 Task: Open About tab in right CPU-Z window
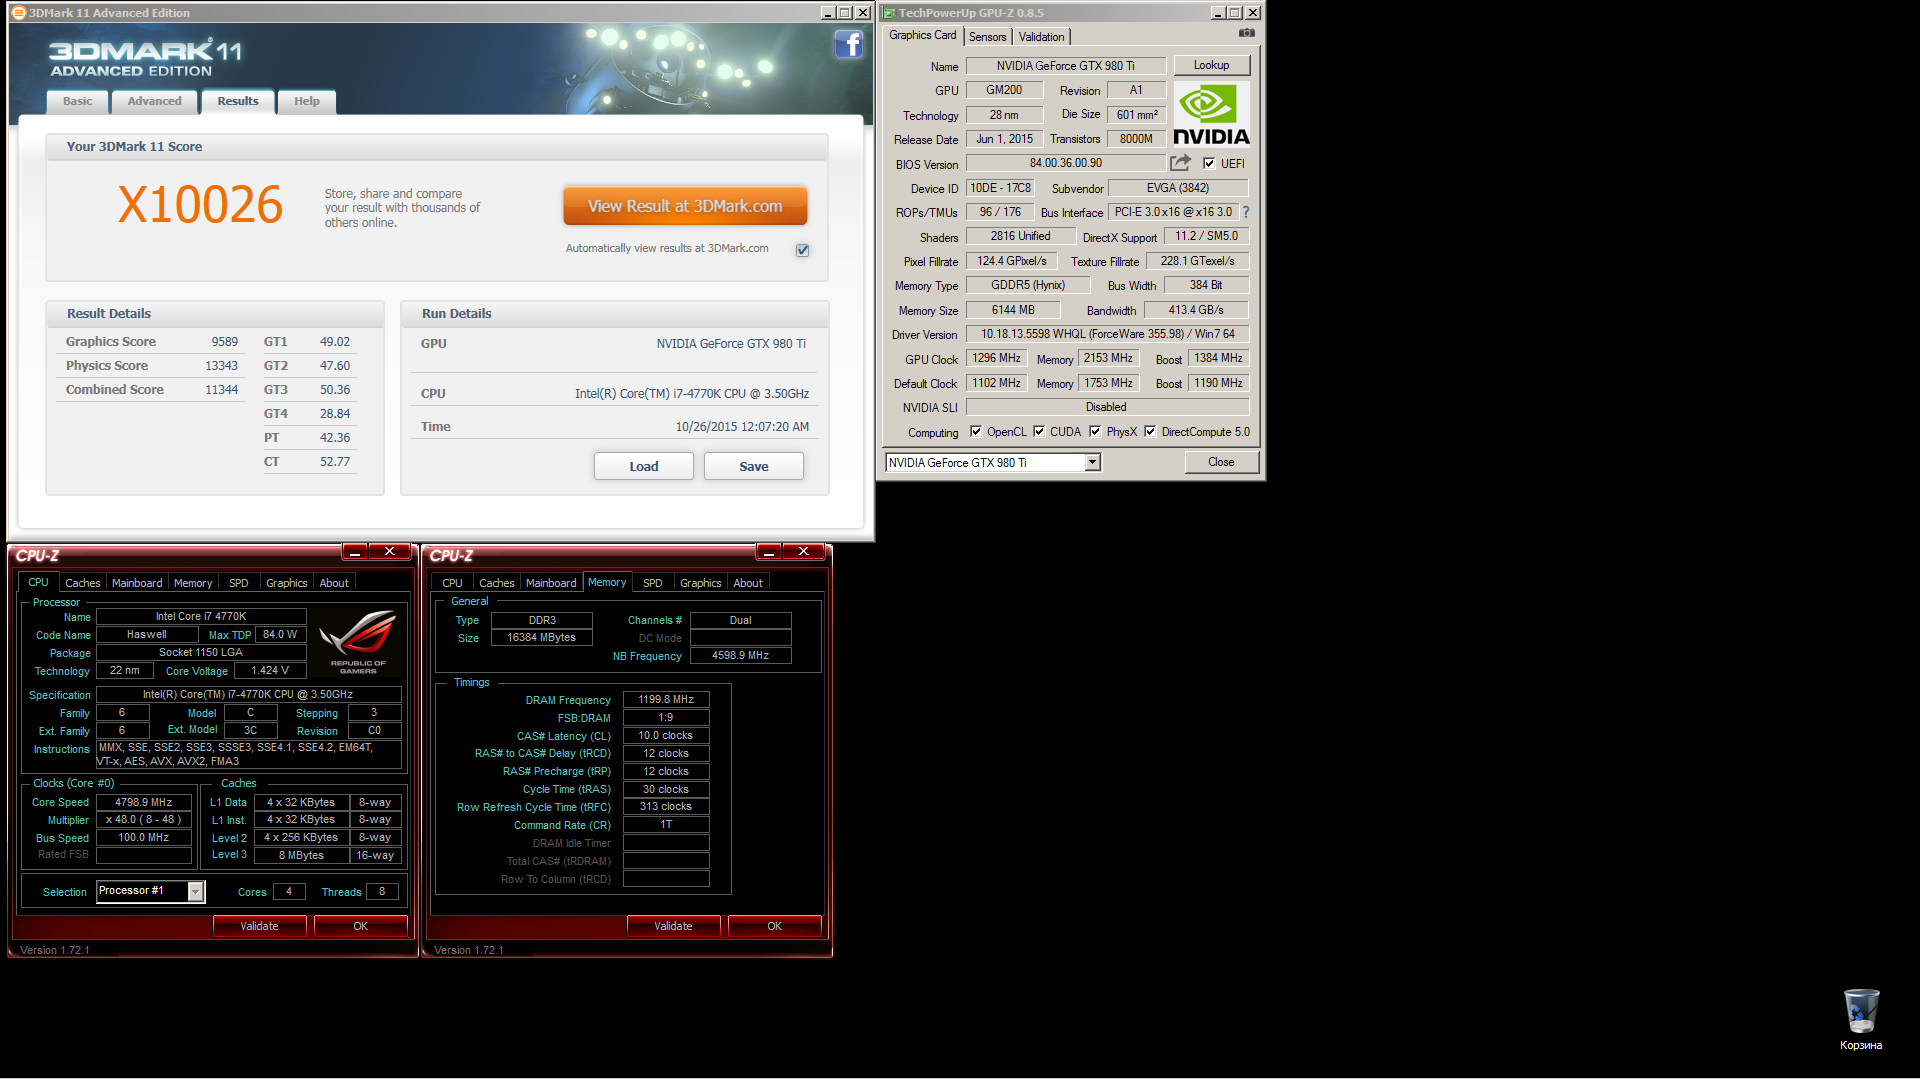[748, 583]
